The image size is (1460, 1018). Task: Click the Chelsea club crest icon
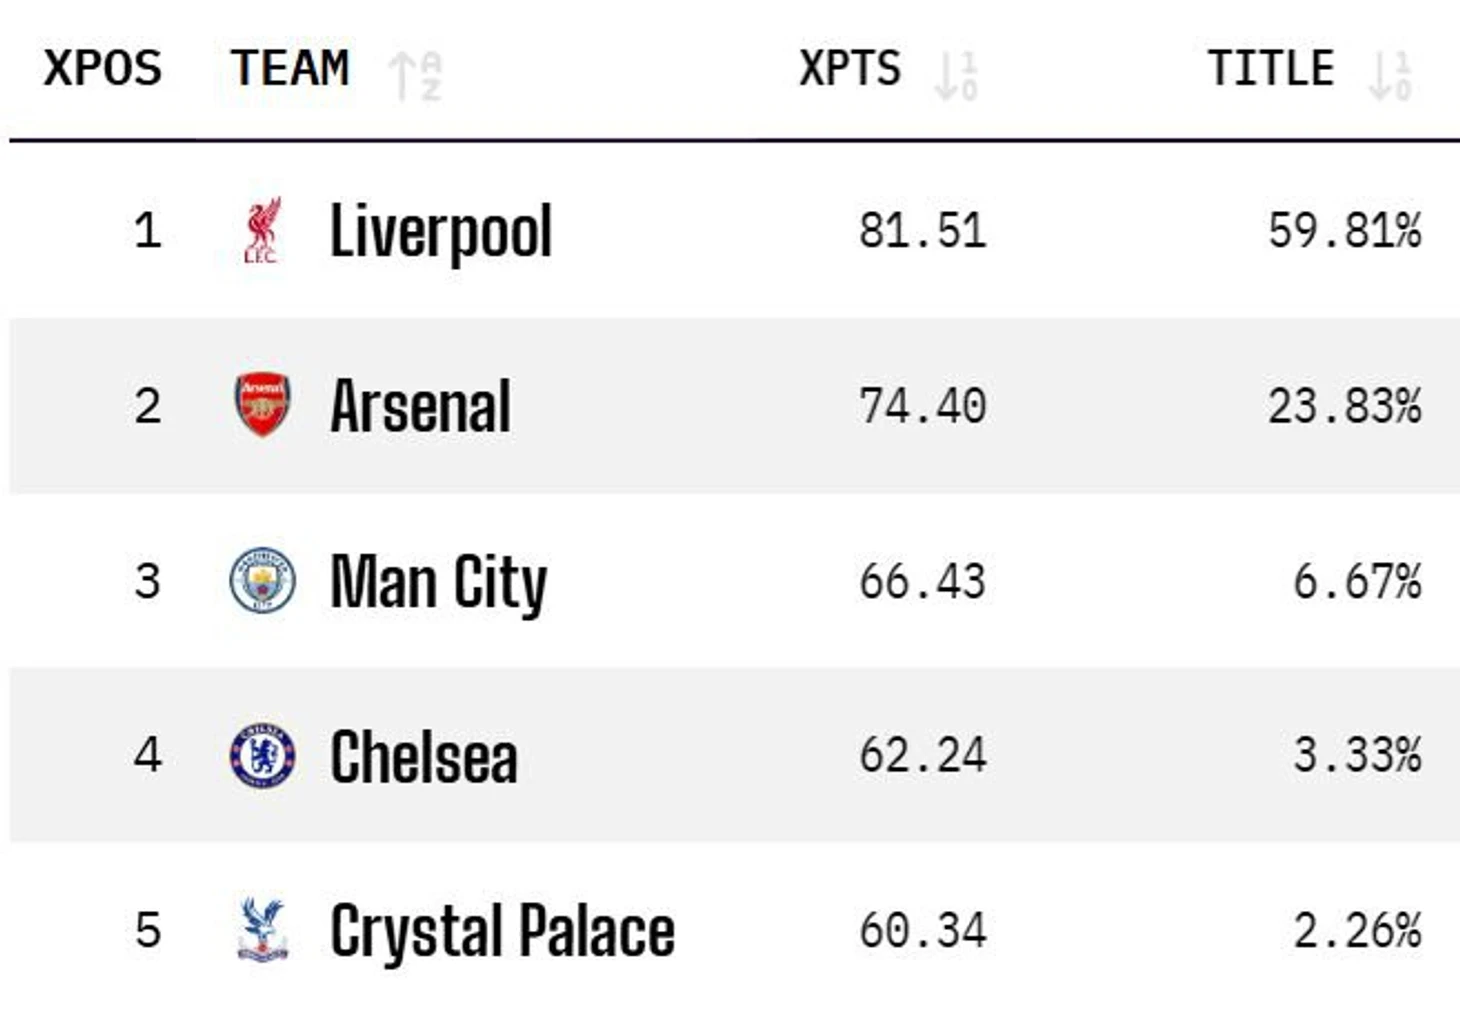[x=262, y=755]
